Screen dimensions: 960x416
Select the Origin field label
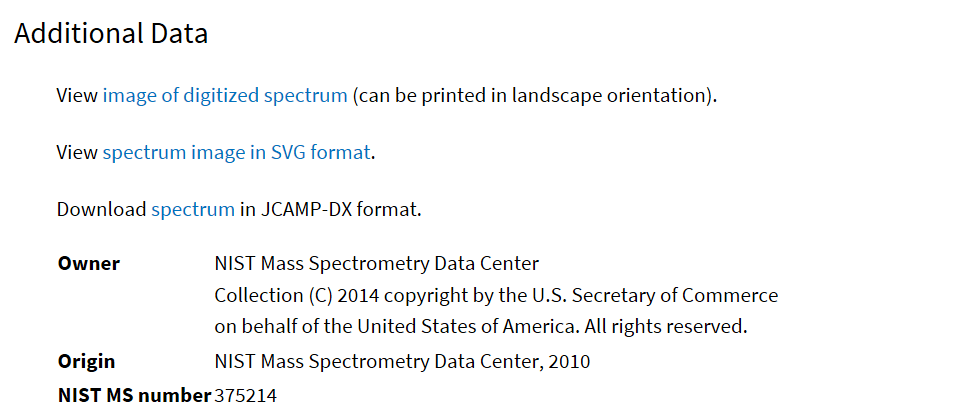click(86, 361)
